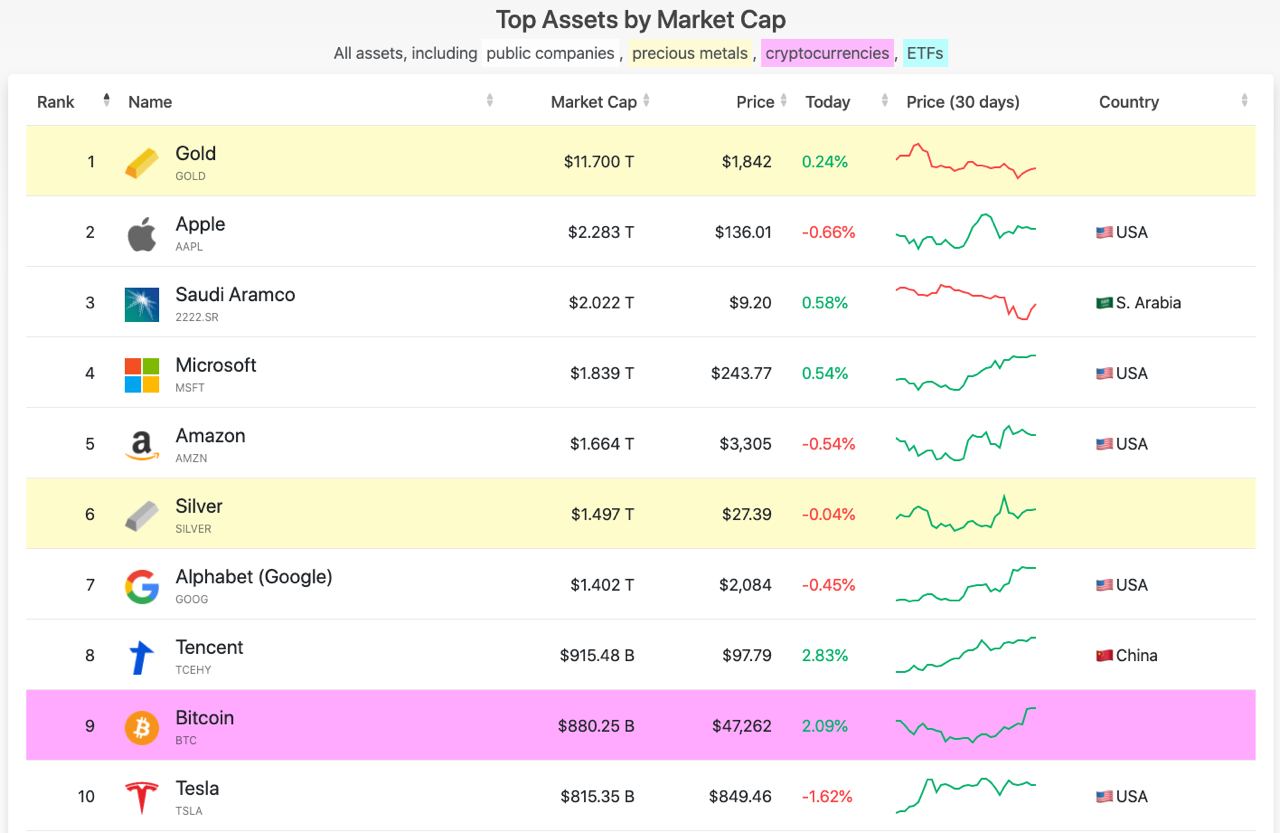Select the cryptocurrencies category tag
The height and width of the screenshot is (833, 1280).
click(827, 53)
